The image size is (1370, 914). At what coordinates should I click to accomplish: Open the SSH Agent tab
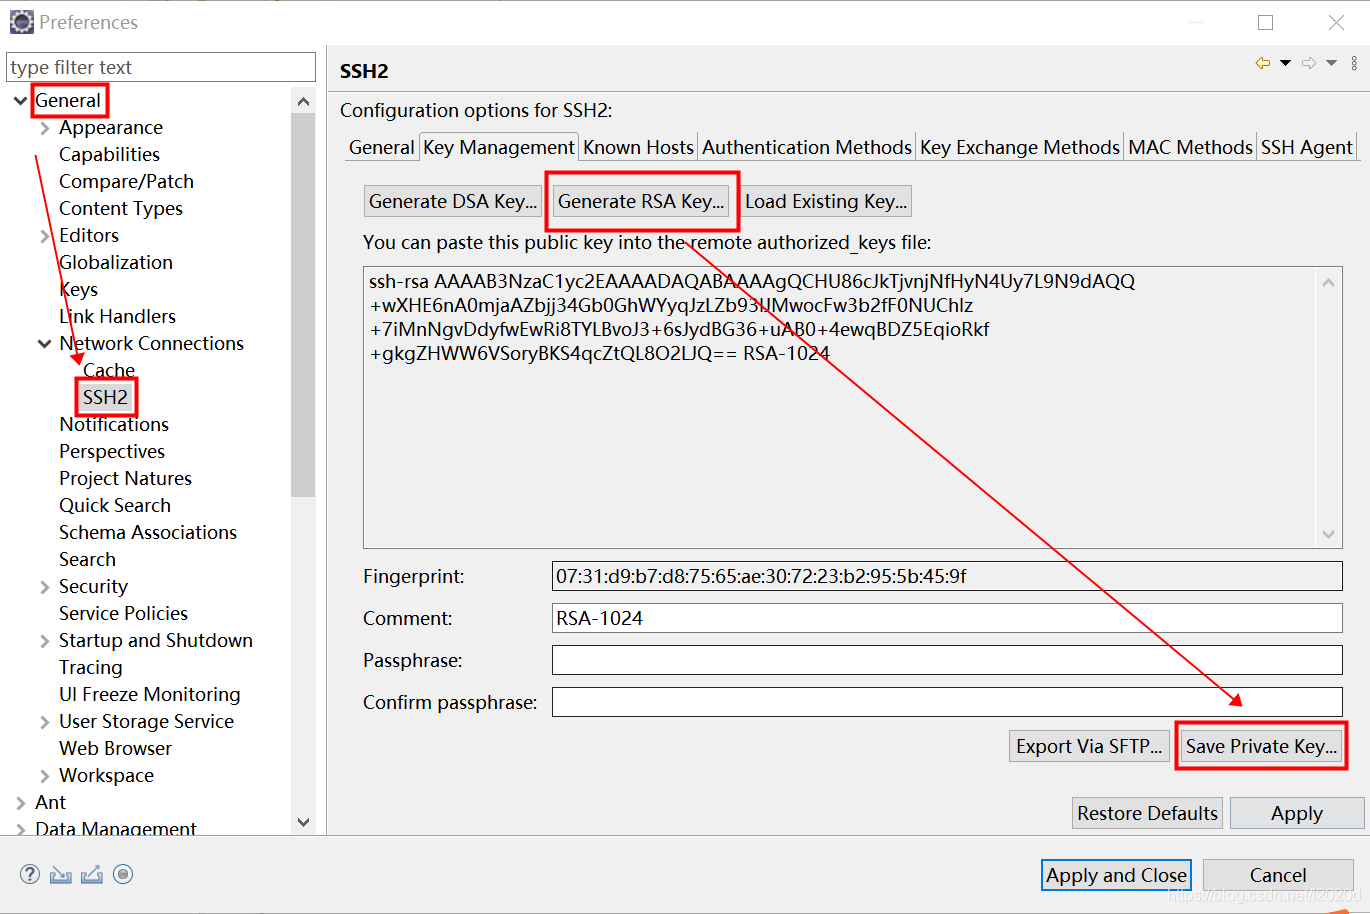coord(1306,147)
